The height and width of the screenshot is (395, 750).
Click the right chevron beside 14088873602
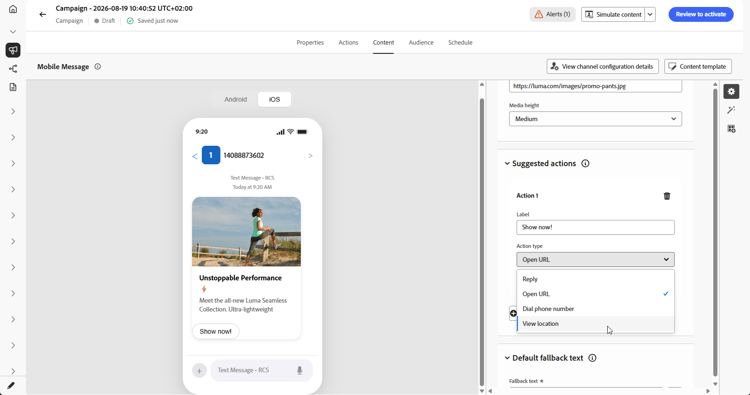click(310, 155)
